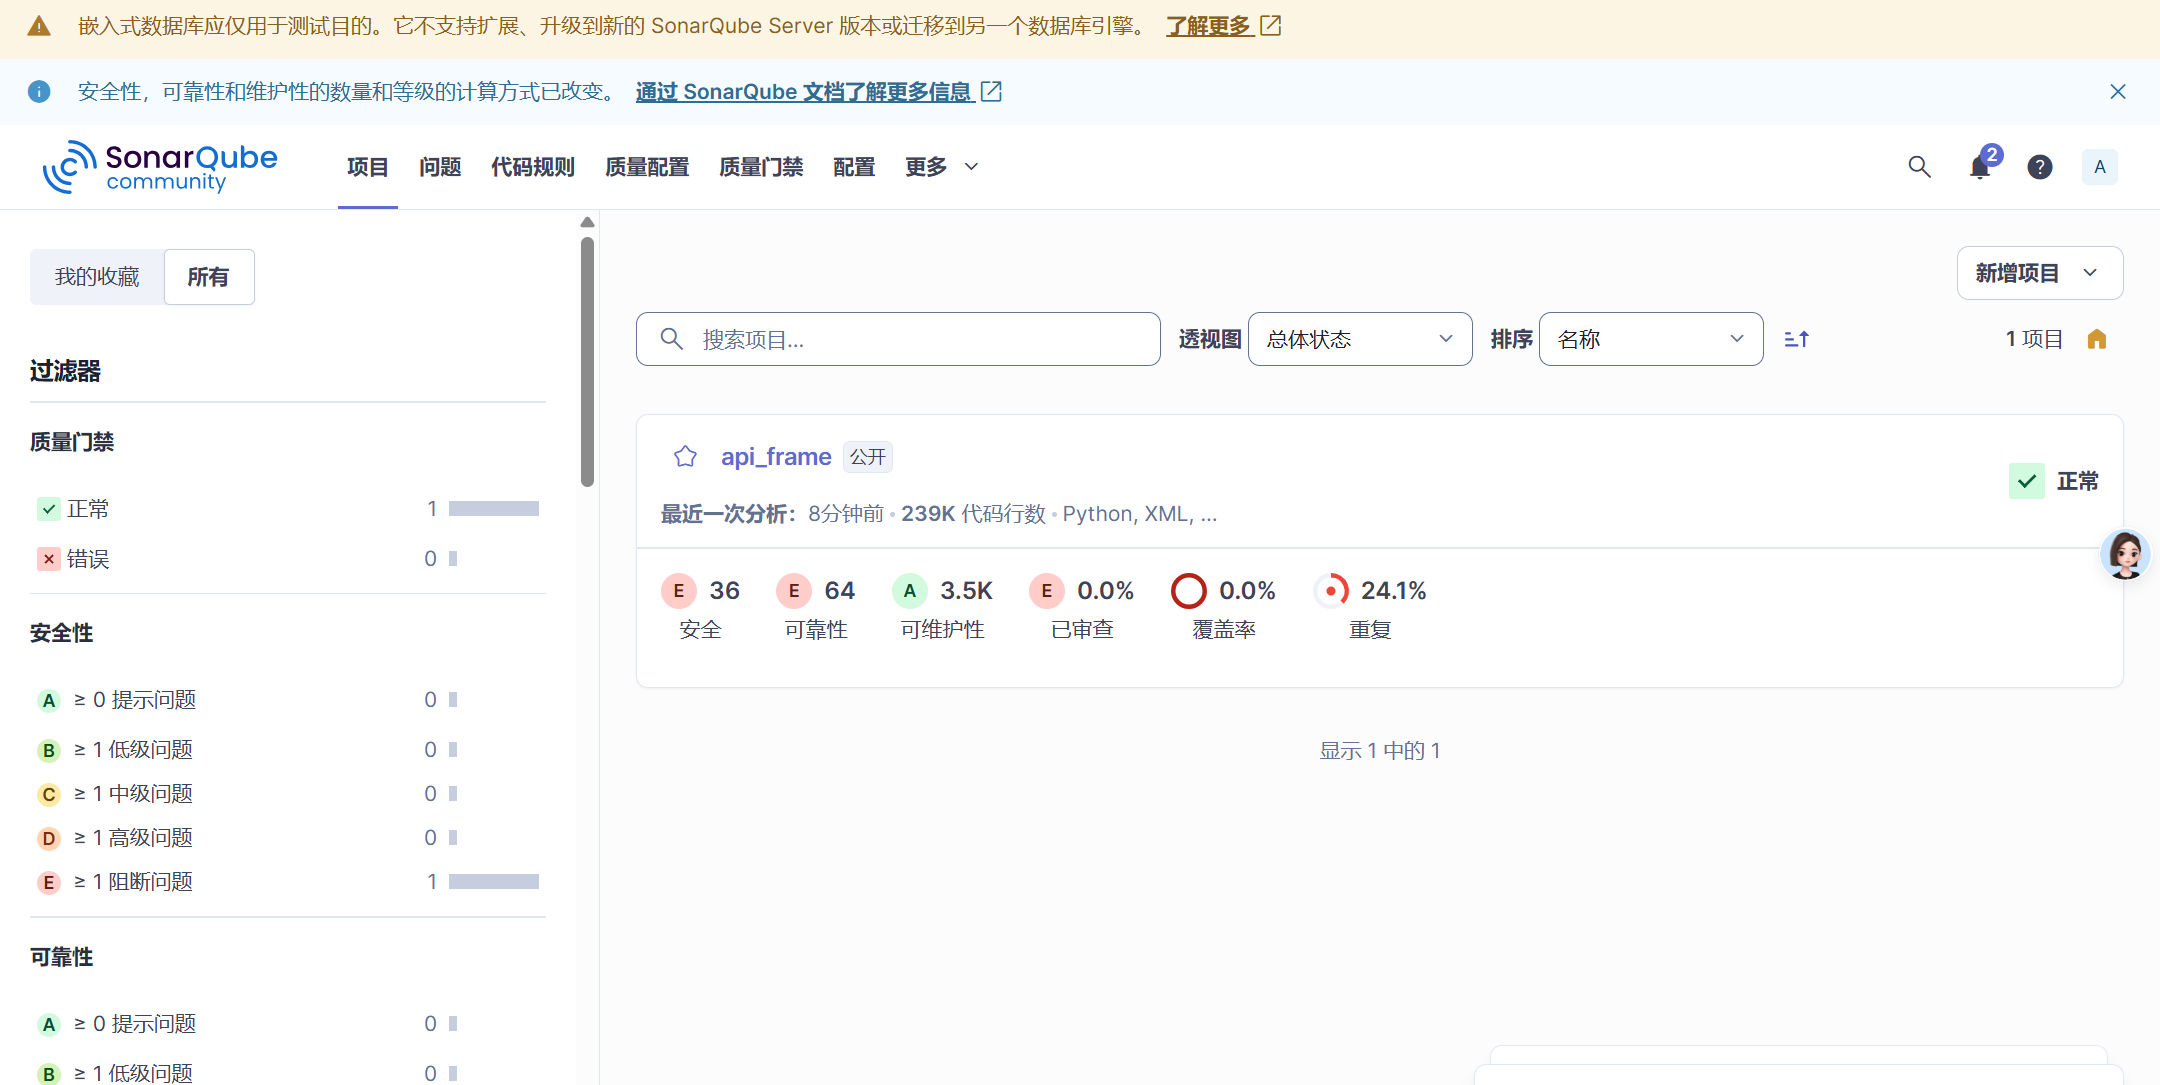Open the 总体状态 perspective dropdown
Screen dimensions: 2160x1085
tap(1359, 339)
